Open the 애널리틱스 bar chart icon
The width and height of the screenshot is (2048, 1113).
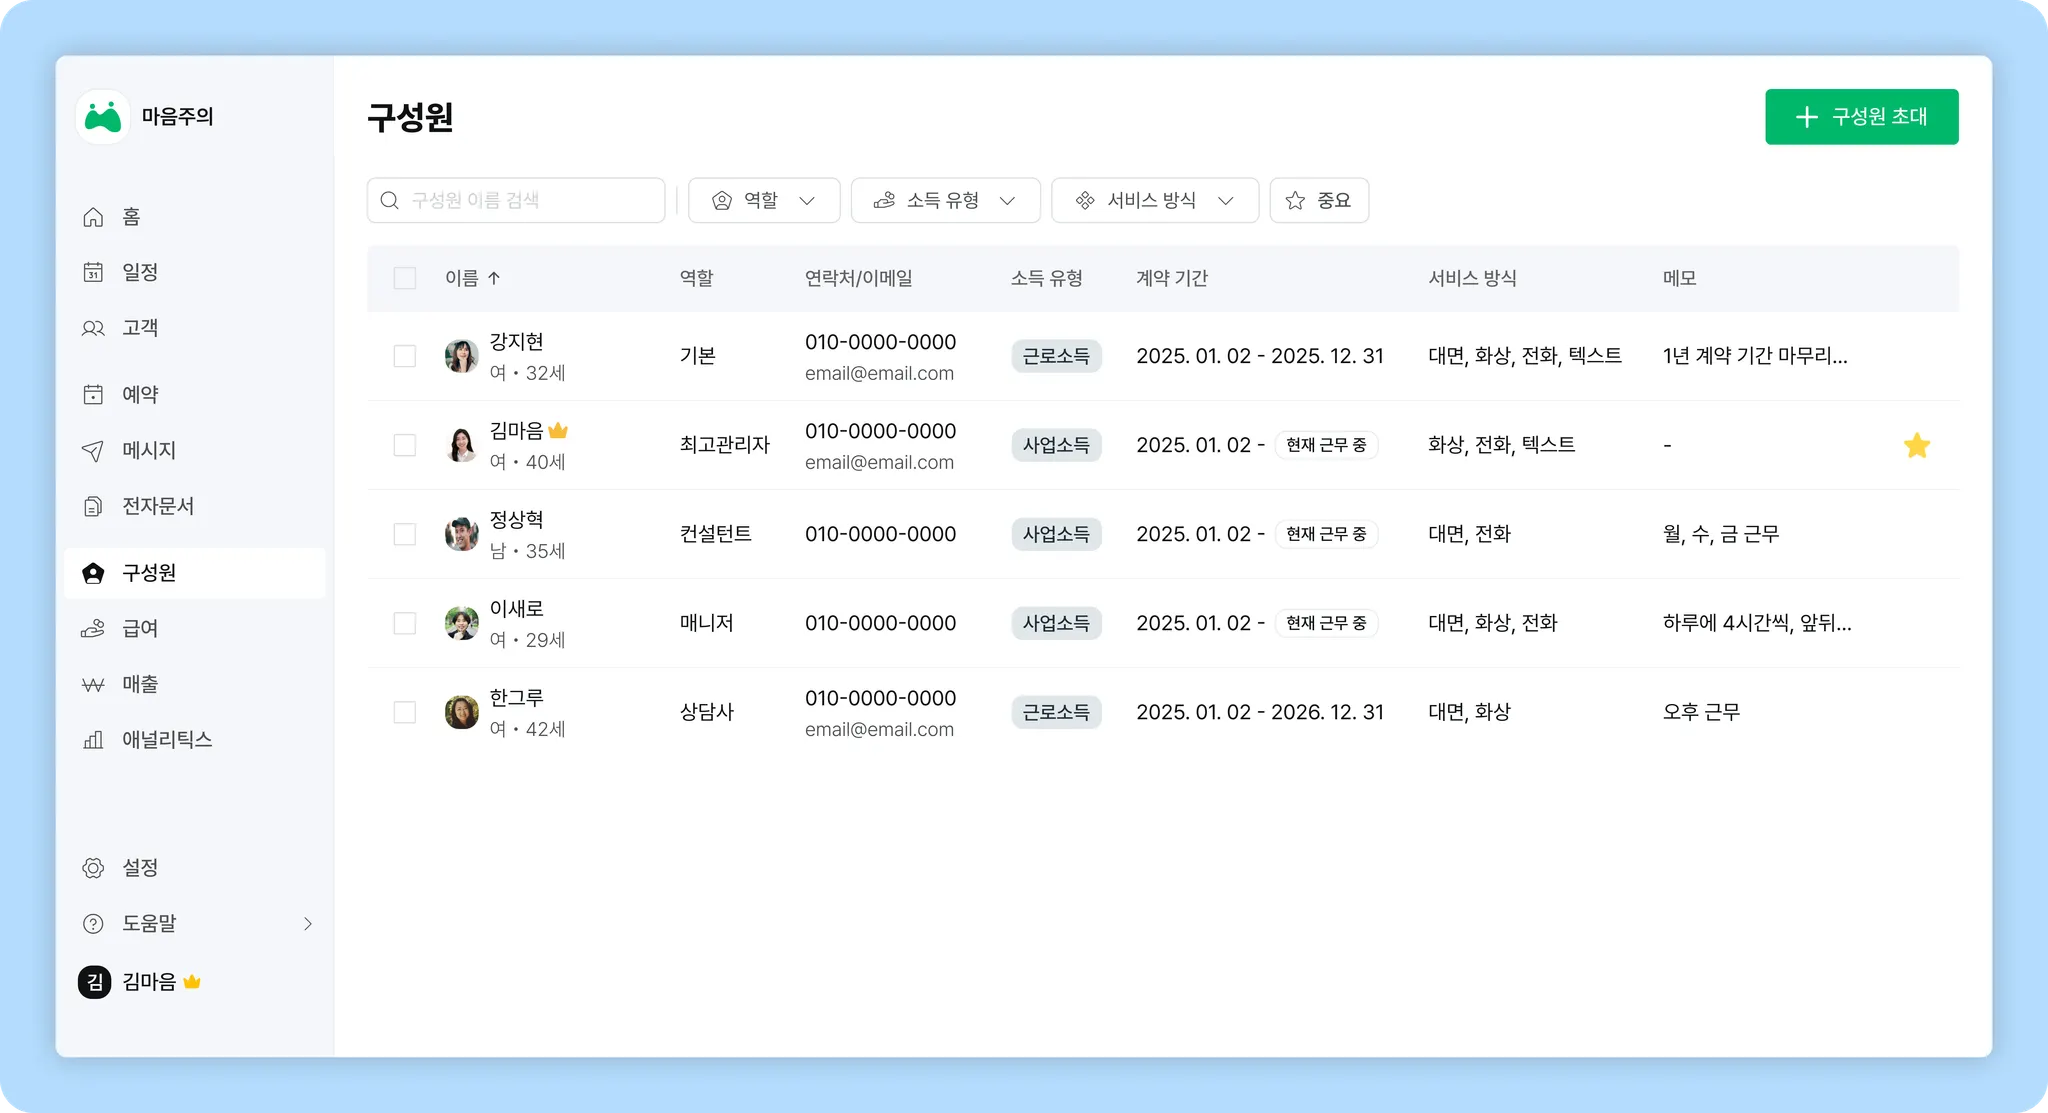93,740
